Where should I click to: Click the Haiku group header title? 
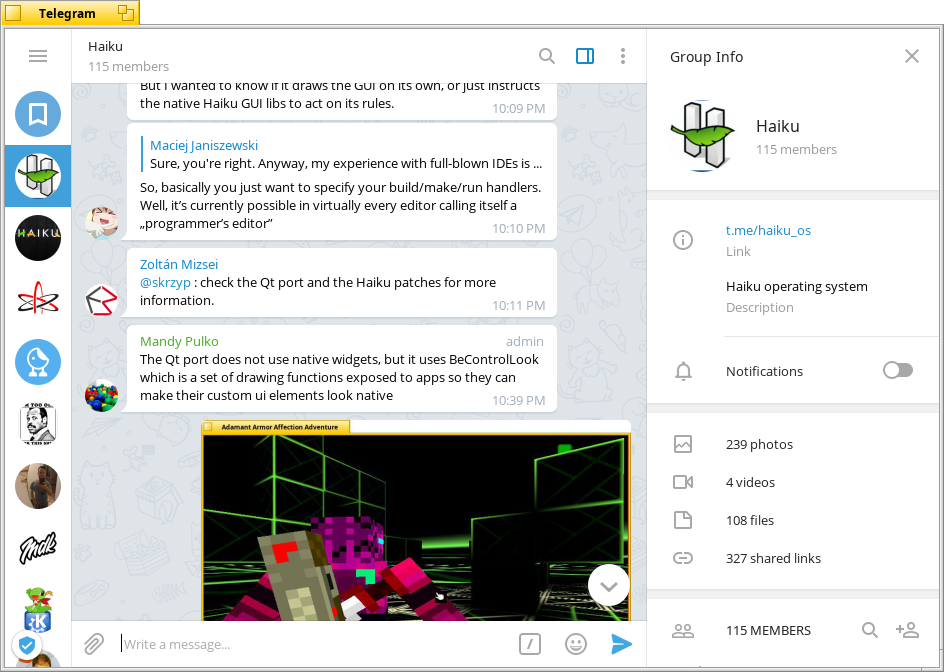click(x=105, y=46)
